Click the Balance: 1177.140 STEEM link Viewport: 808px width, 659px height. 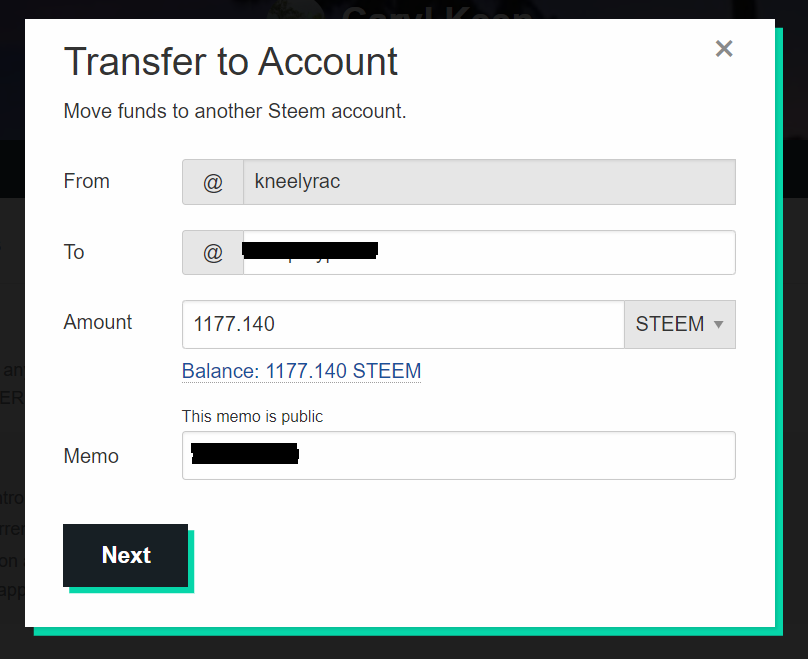(301, 371)
